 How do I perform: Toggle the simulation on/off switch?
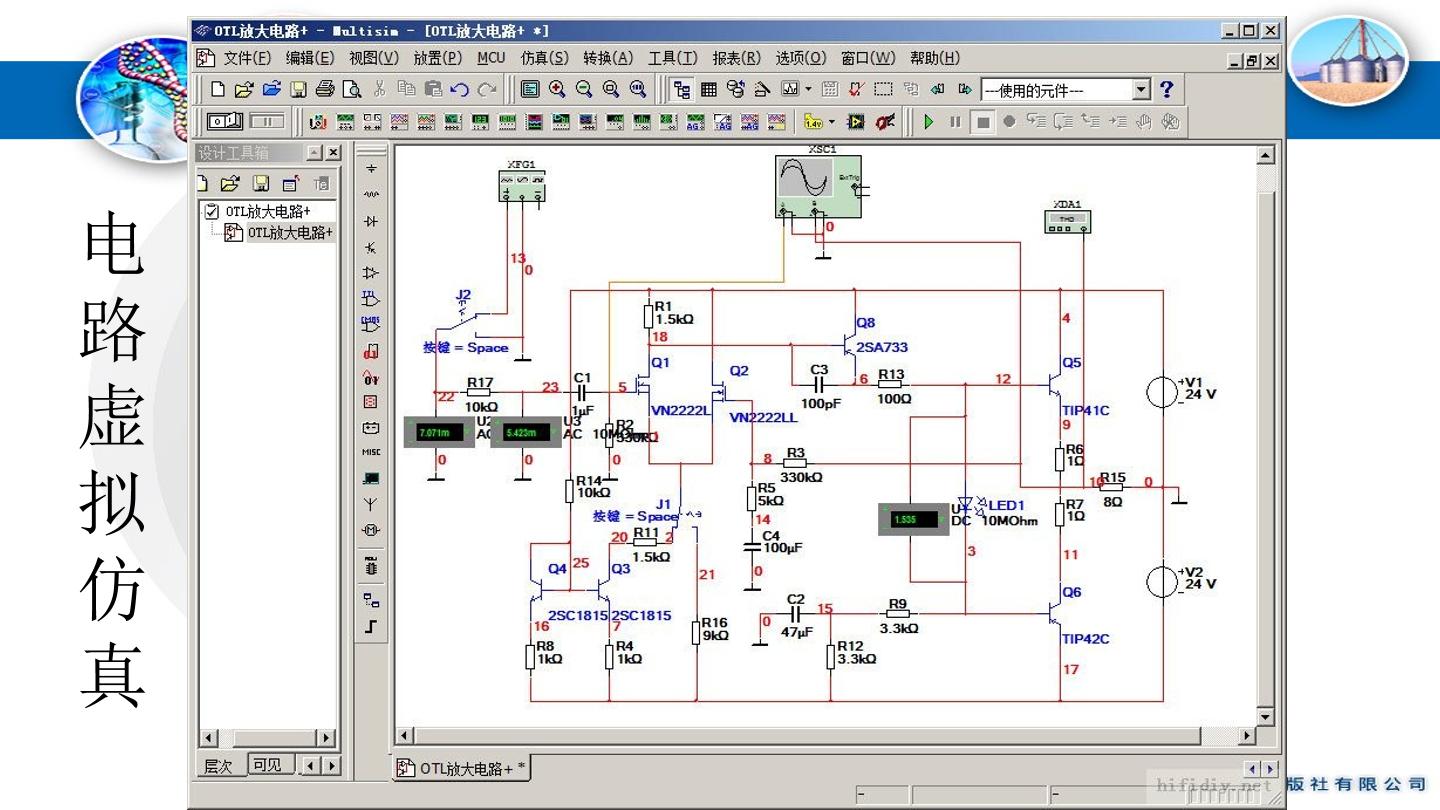tap(225, 122)
